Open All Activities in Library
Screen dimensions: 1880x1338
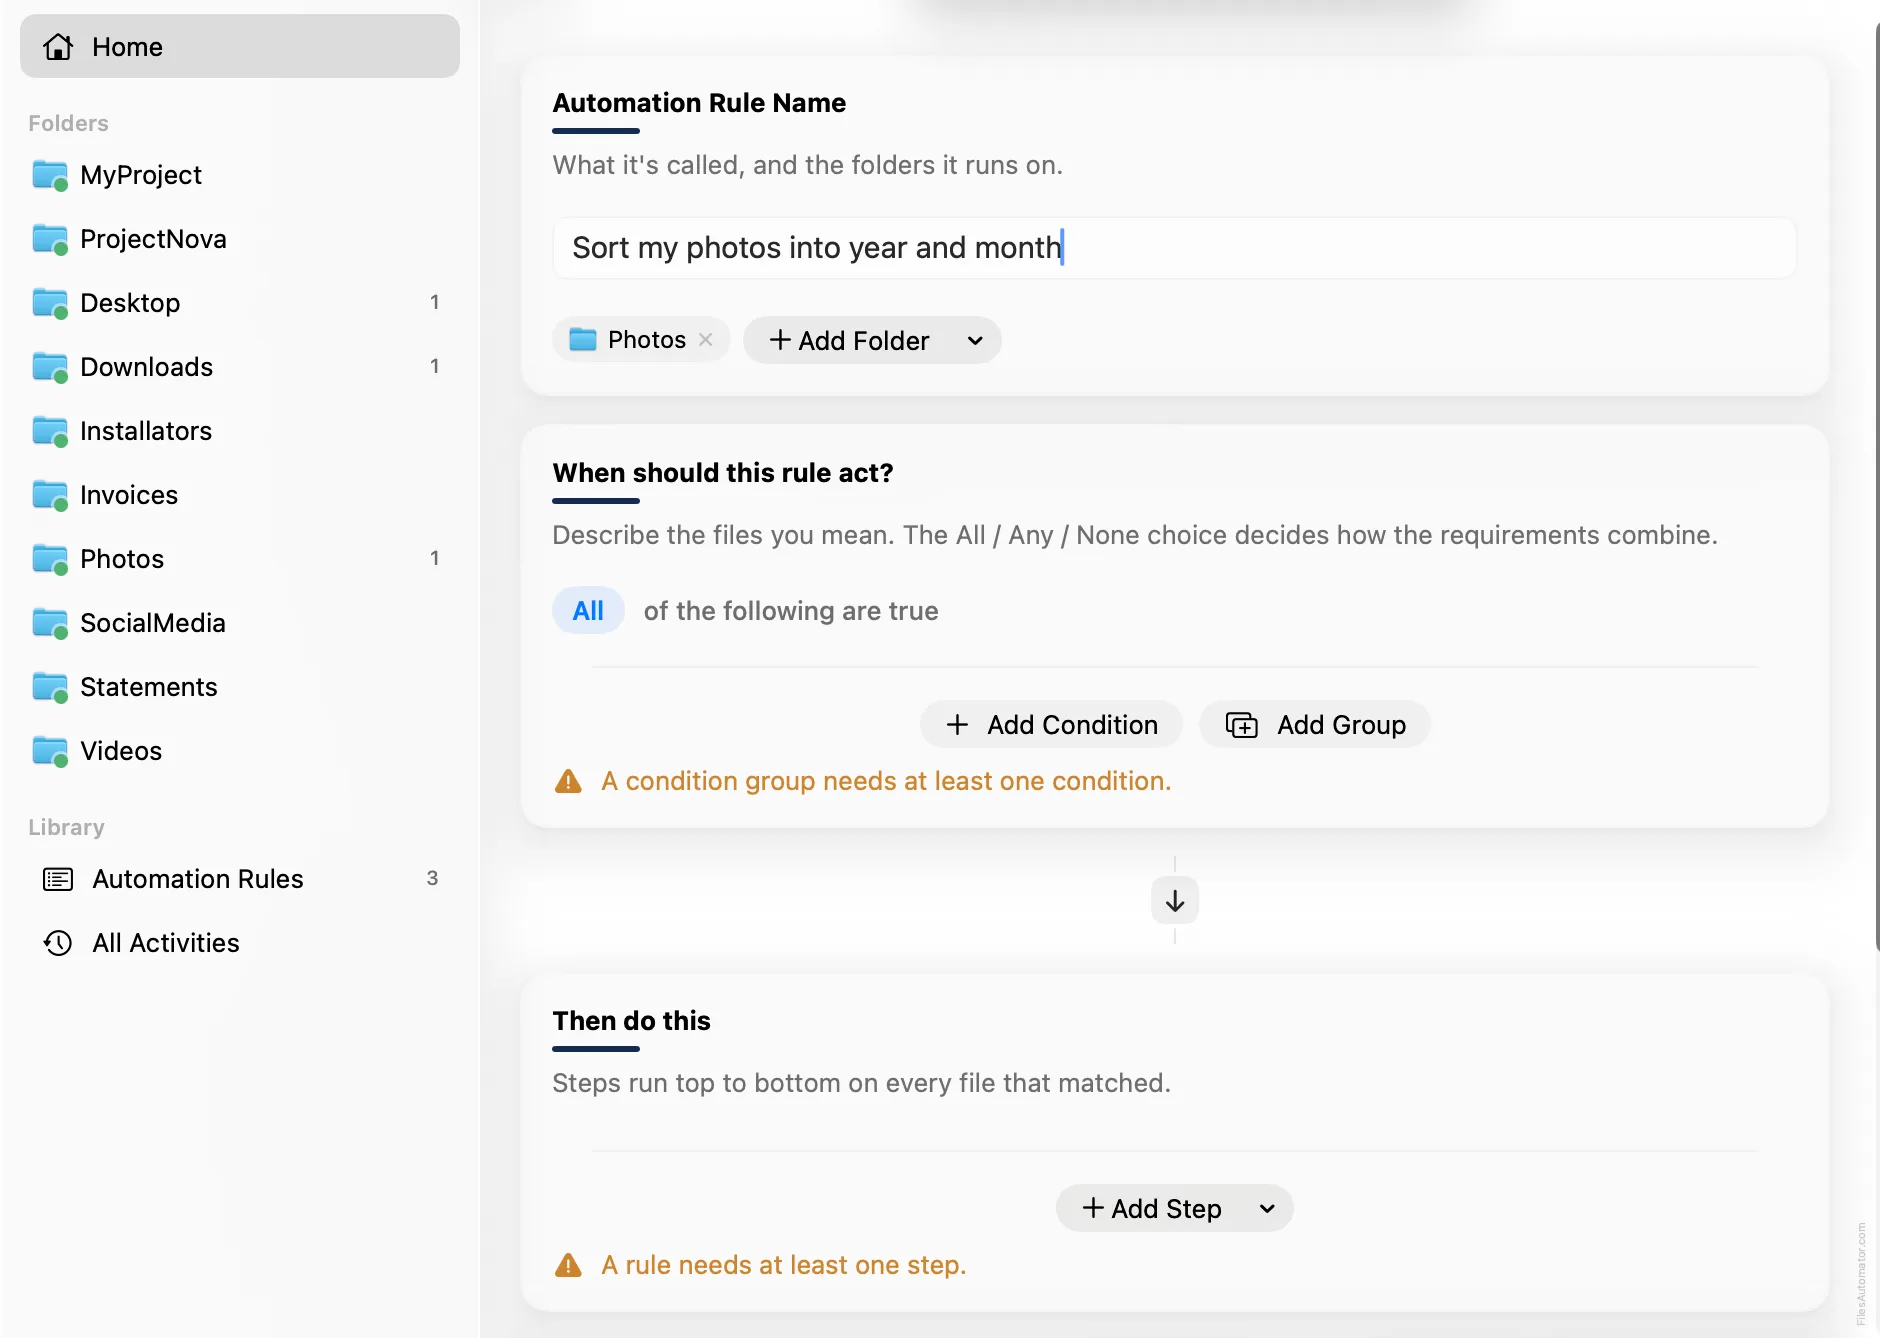[x=240, y=943]
